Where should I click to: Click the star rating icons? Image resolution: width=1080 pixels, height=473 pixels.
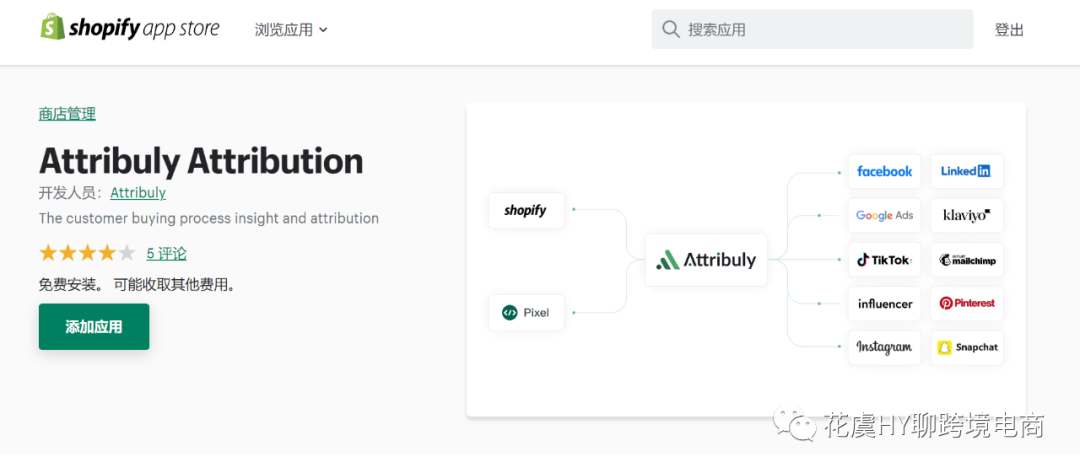tap(87, 253)
